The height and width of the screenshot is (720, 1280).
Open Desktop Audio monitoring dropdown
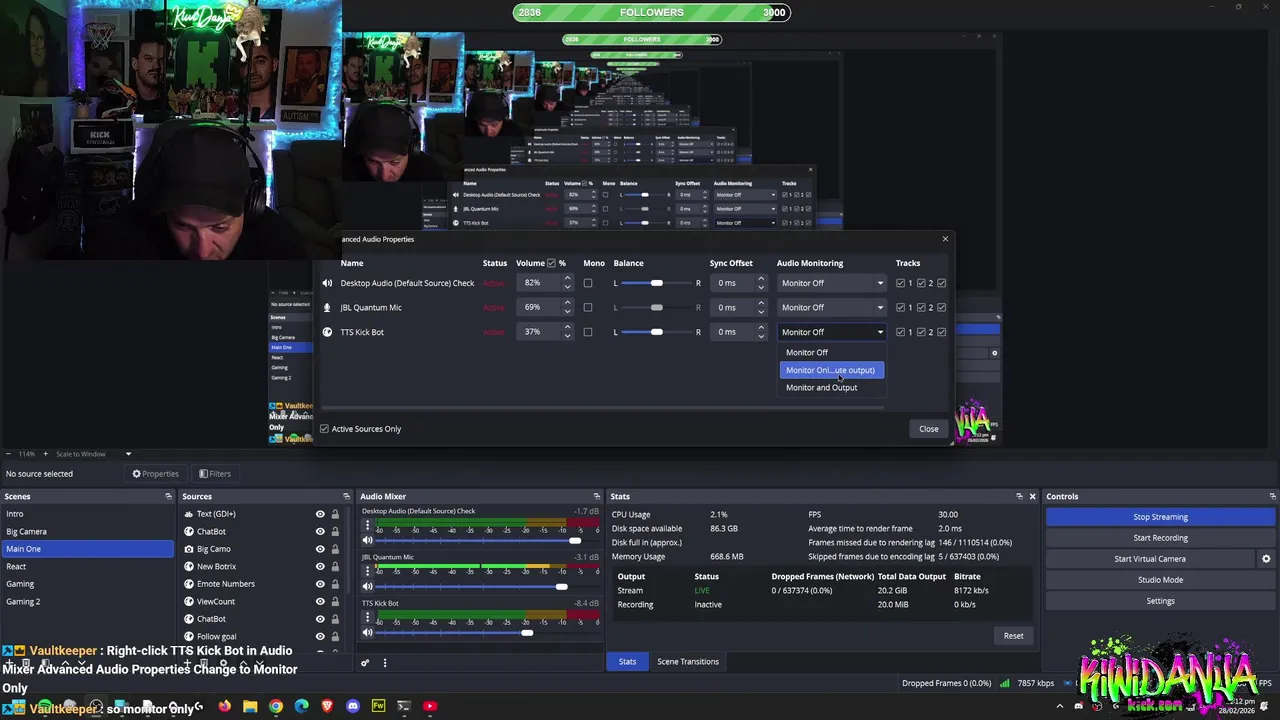tap(832, 283)
